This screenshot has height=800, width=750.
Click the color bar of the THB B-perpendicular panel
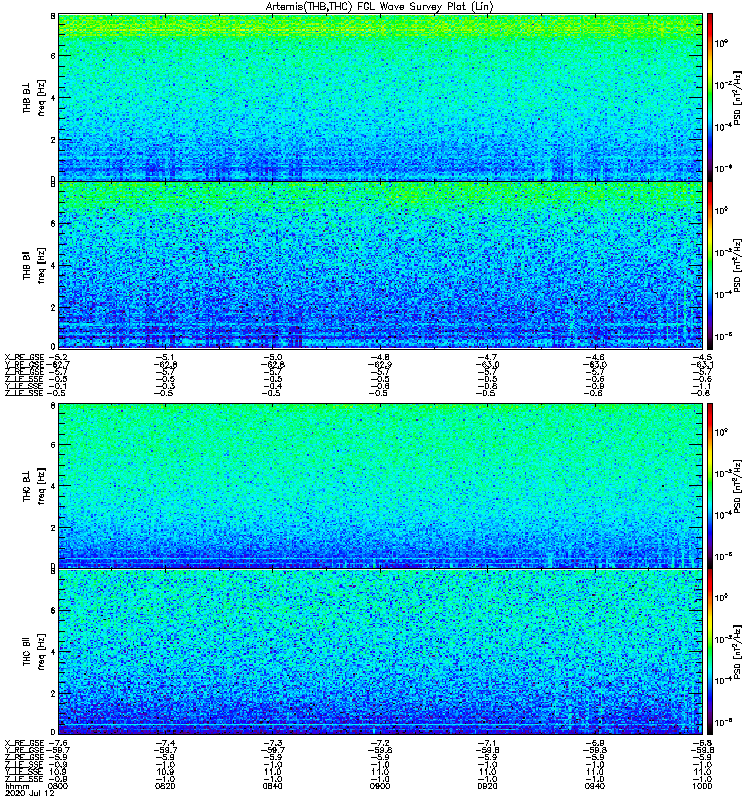pos(709,97)
